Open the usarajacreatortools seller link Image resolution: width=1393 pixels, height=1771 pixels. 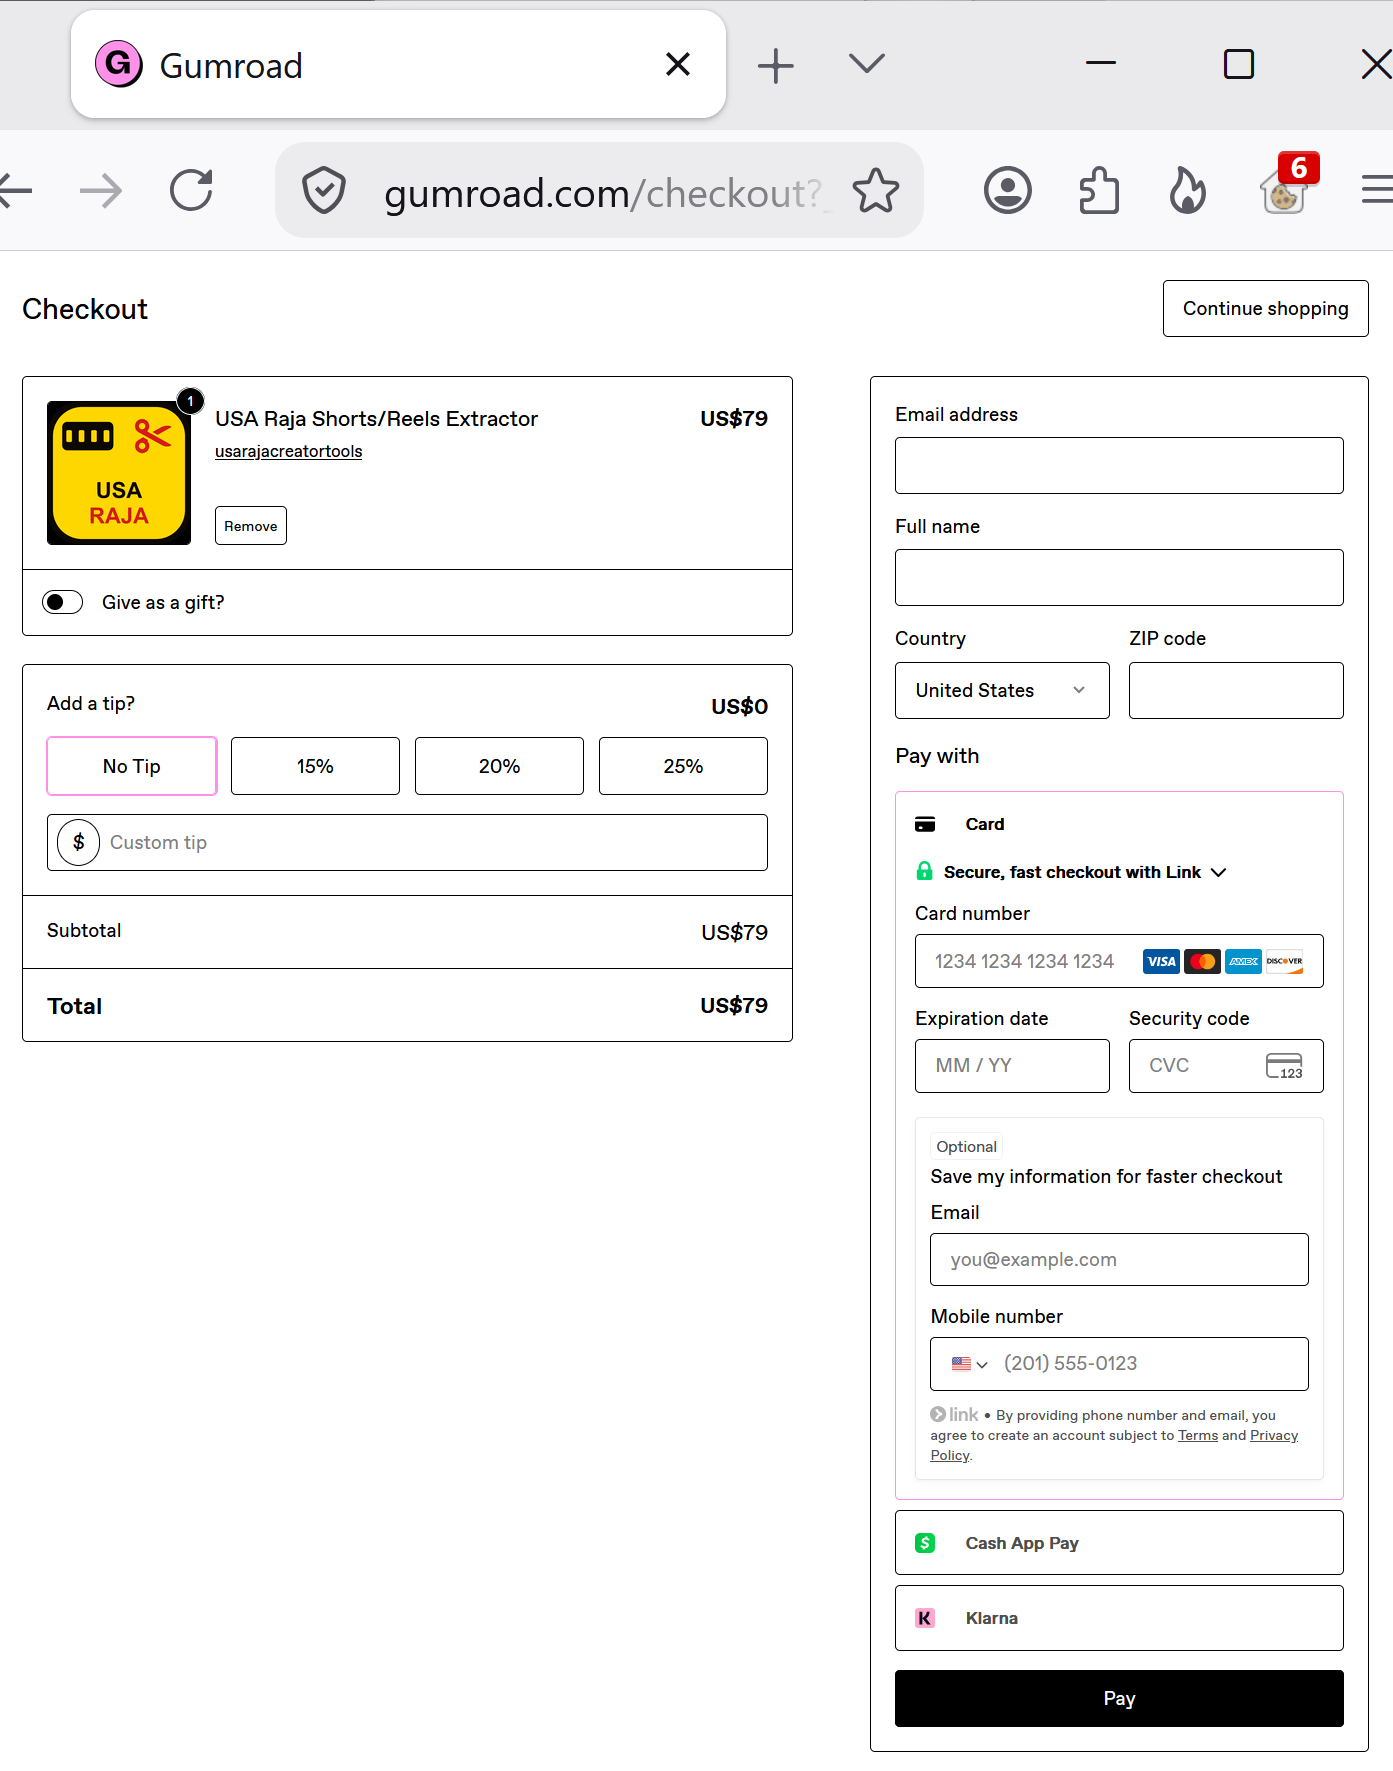tap(288, 451)
